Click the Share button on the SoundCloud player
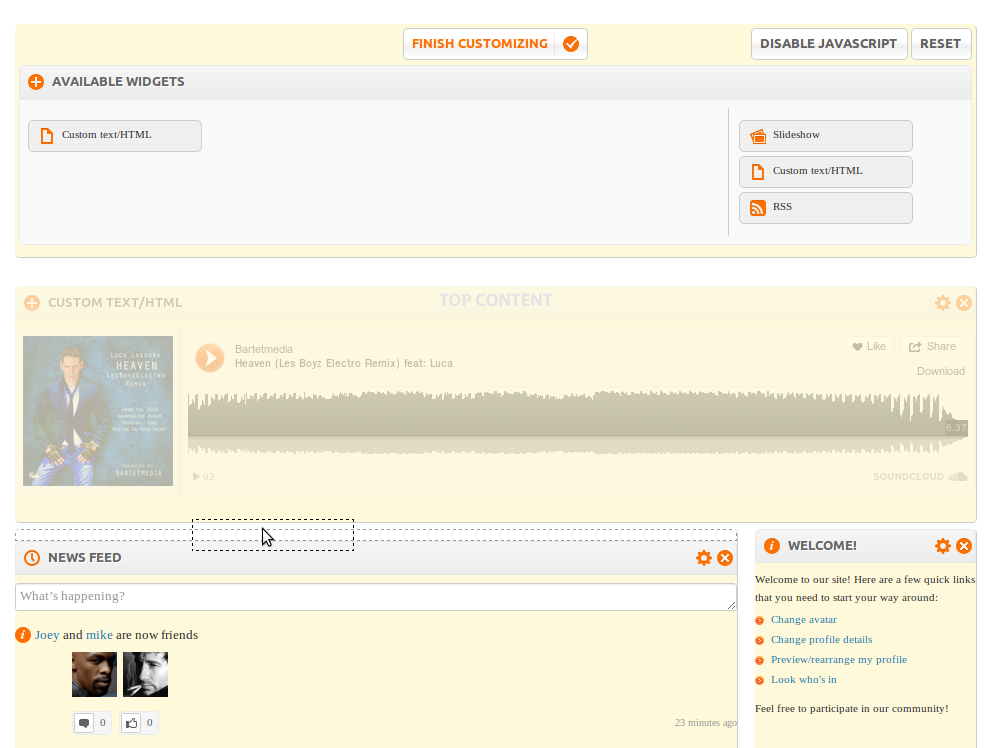The width and height of the screenshot is (991, 748). [932, 347]
